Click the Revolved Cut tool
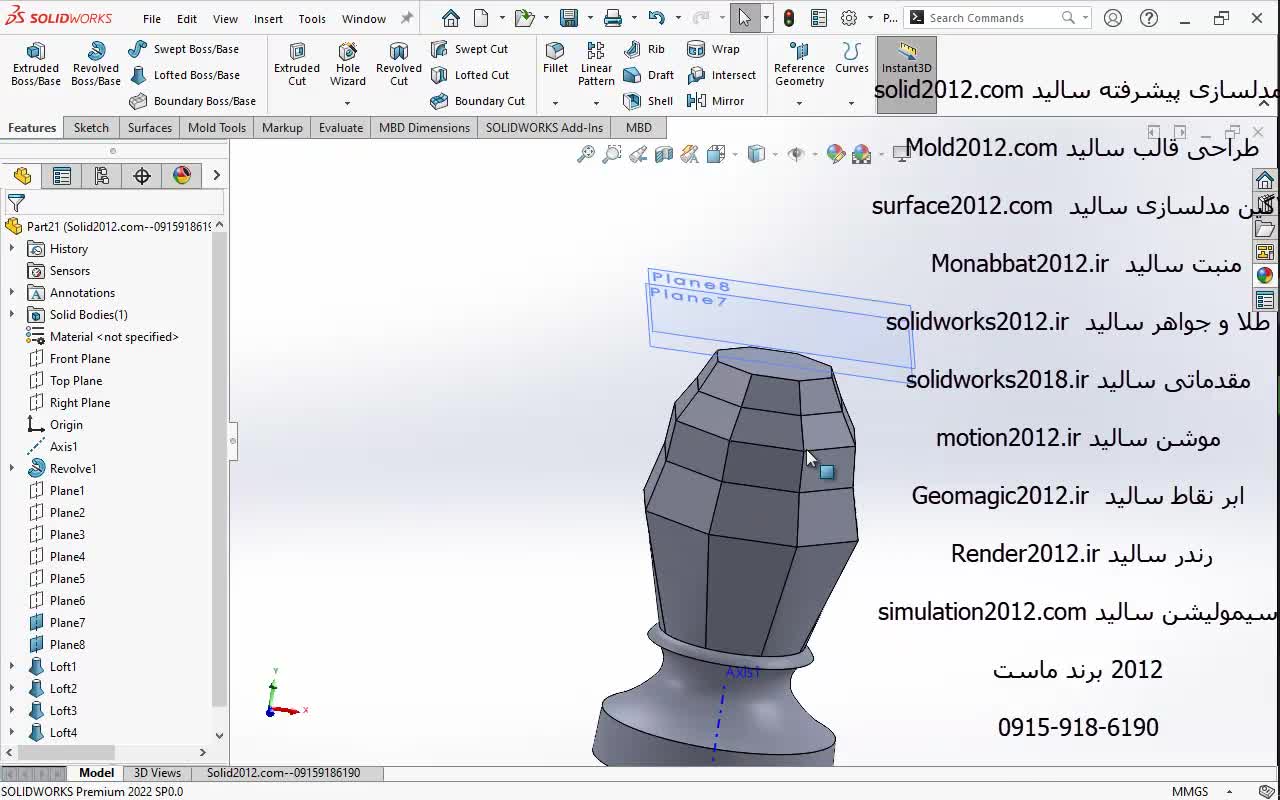1280x800 pixels. (x=399, y=64)
